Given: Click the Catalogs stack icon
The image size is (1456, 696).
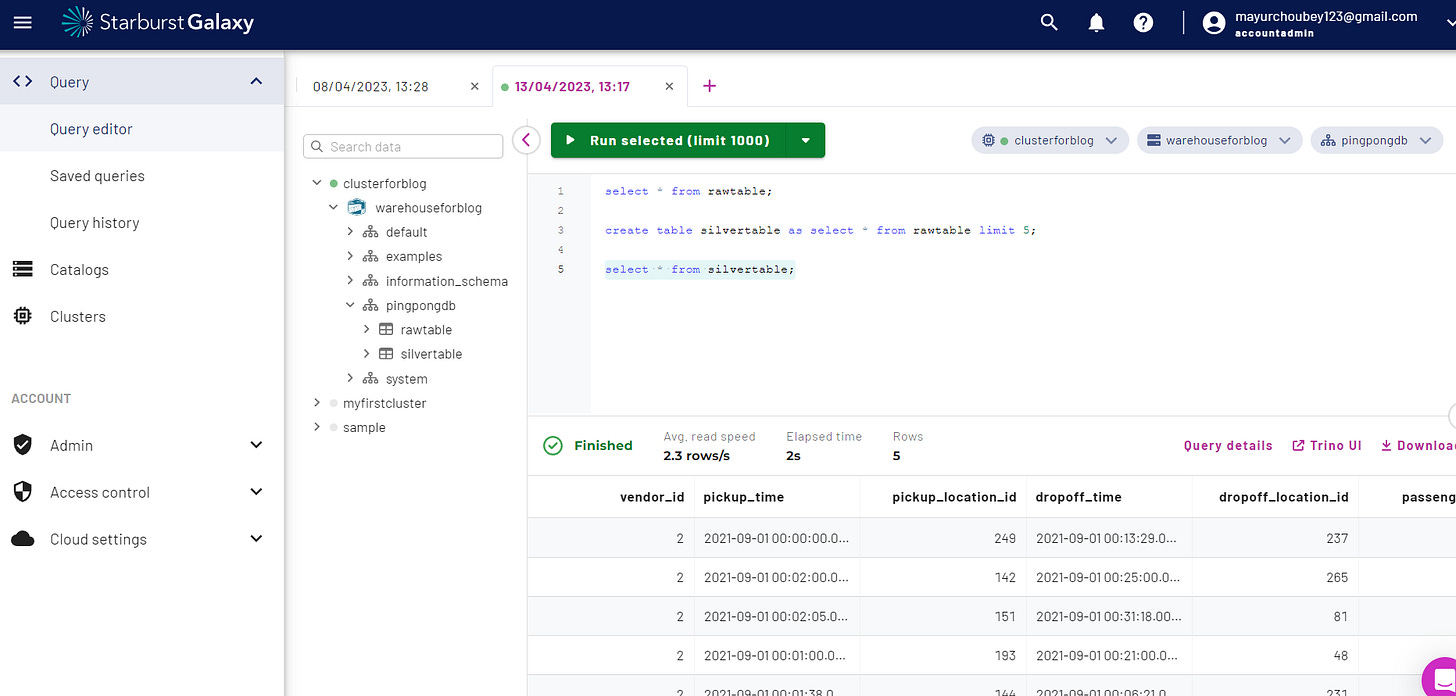Looking at the screenshot, I should [22, 270].
